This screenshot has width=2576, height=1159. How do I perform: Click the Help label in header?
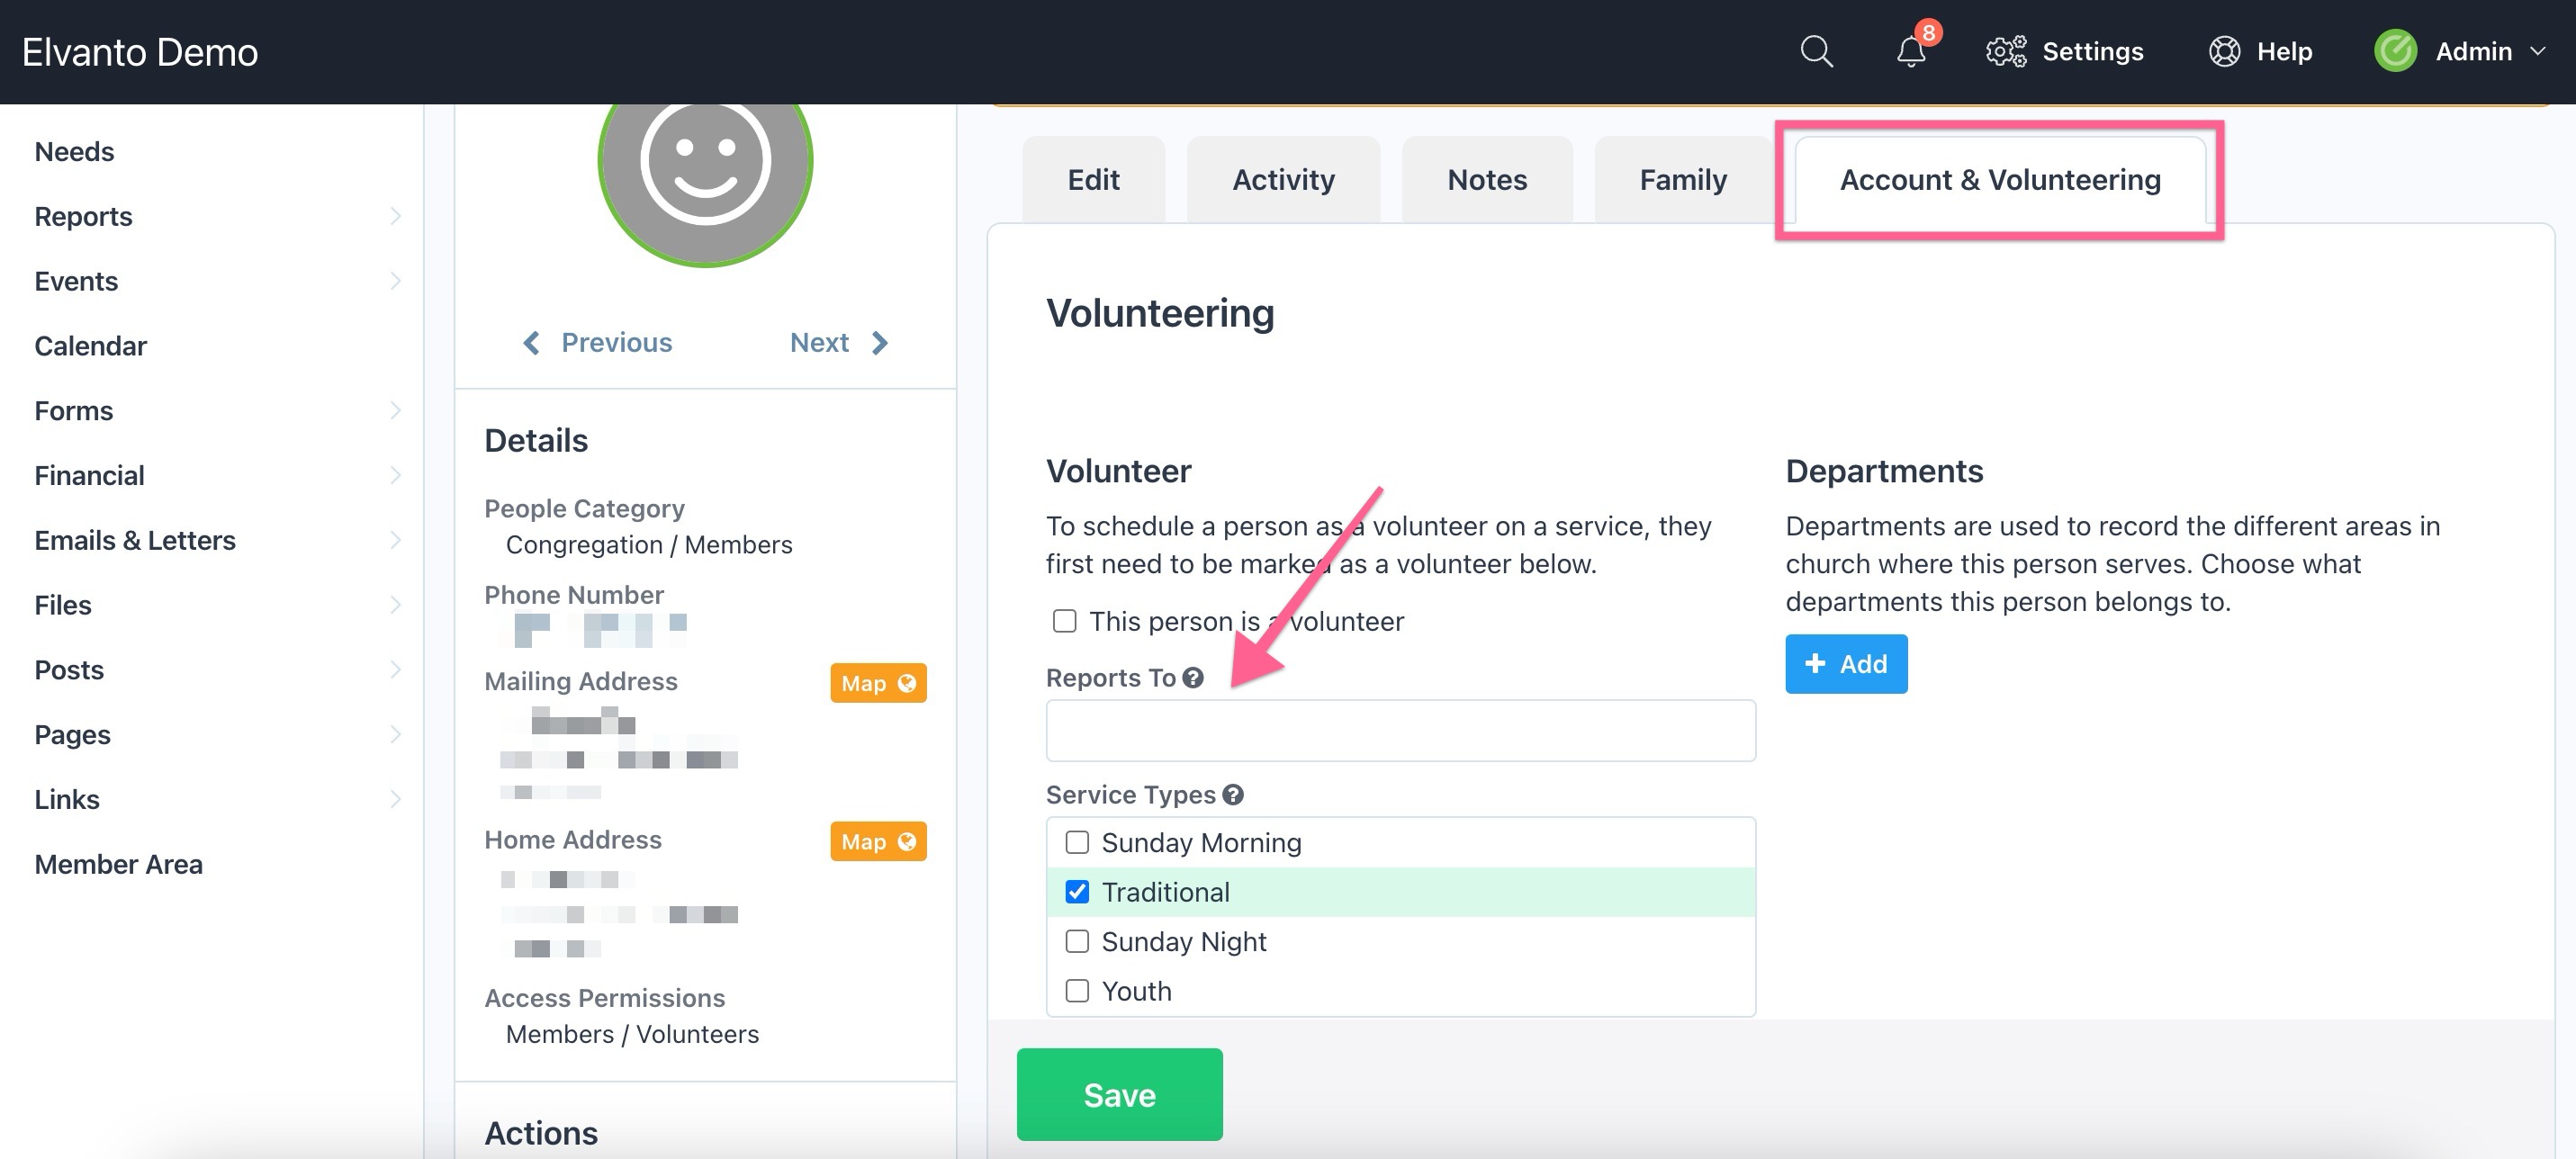tap(2284, 51)
